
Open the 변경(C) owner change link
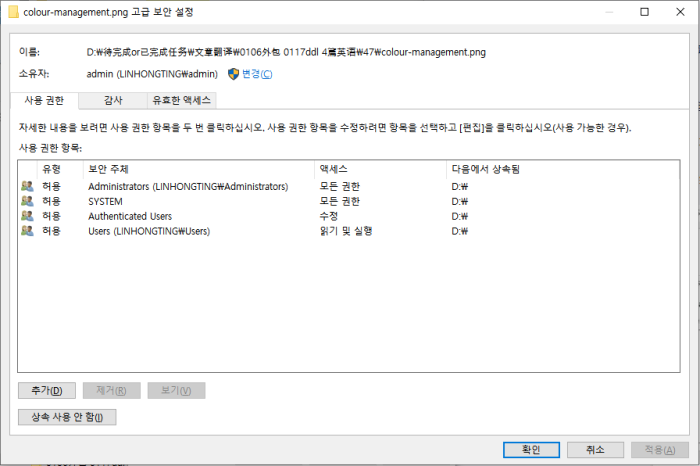(x=257, y=74)
